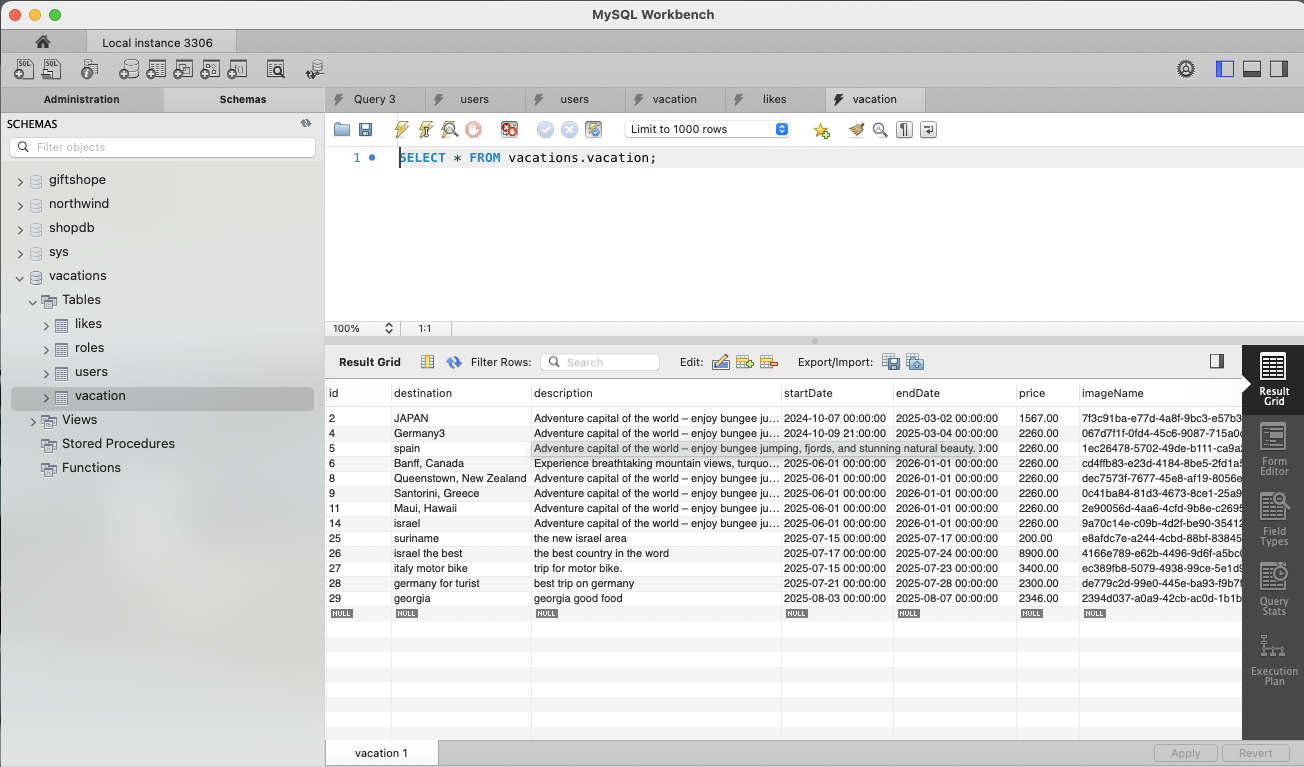This screenshot has height=767, width=1304.
Task: Execute the query with lightning bolt icon
Action: point(402,130)
